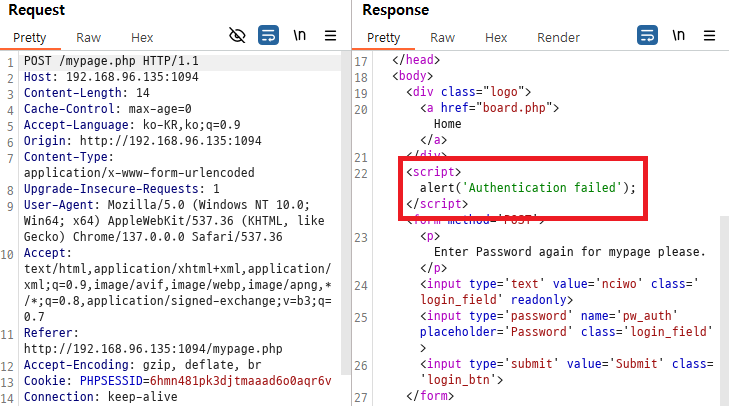
Task: Click the closing </form> tag
Action: pos(430,396)
